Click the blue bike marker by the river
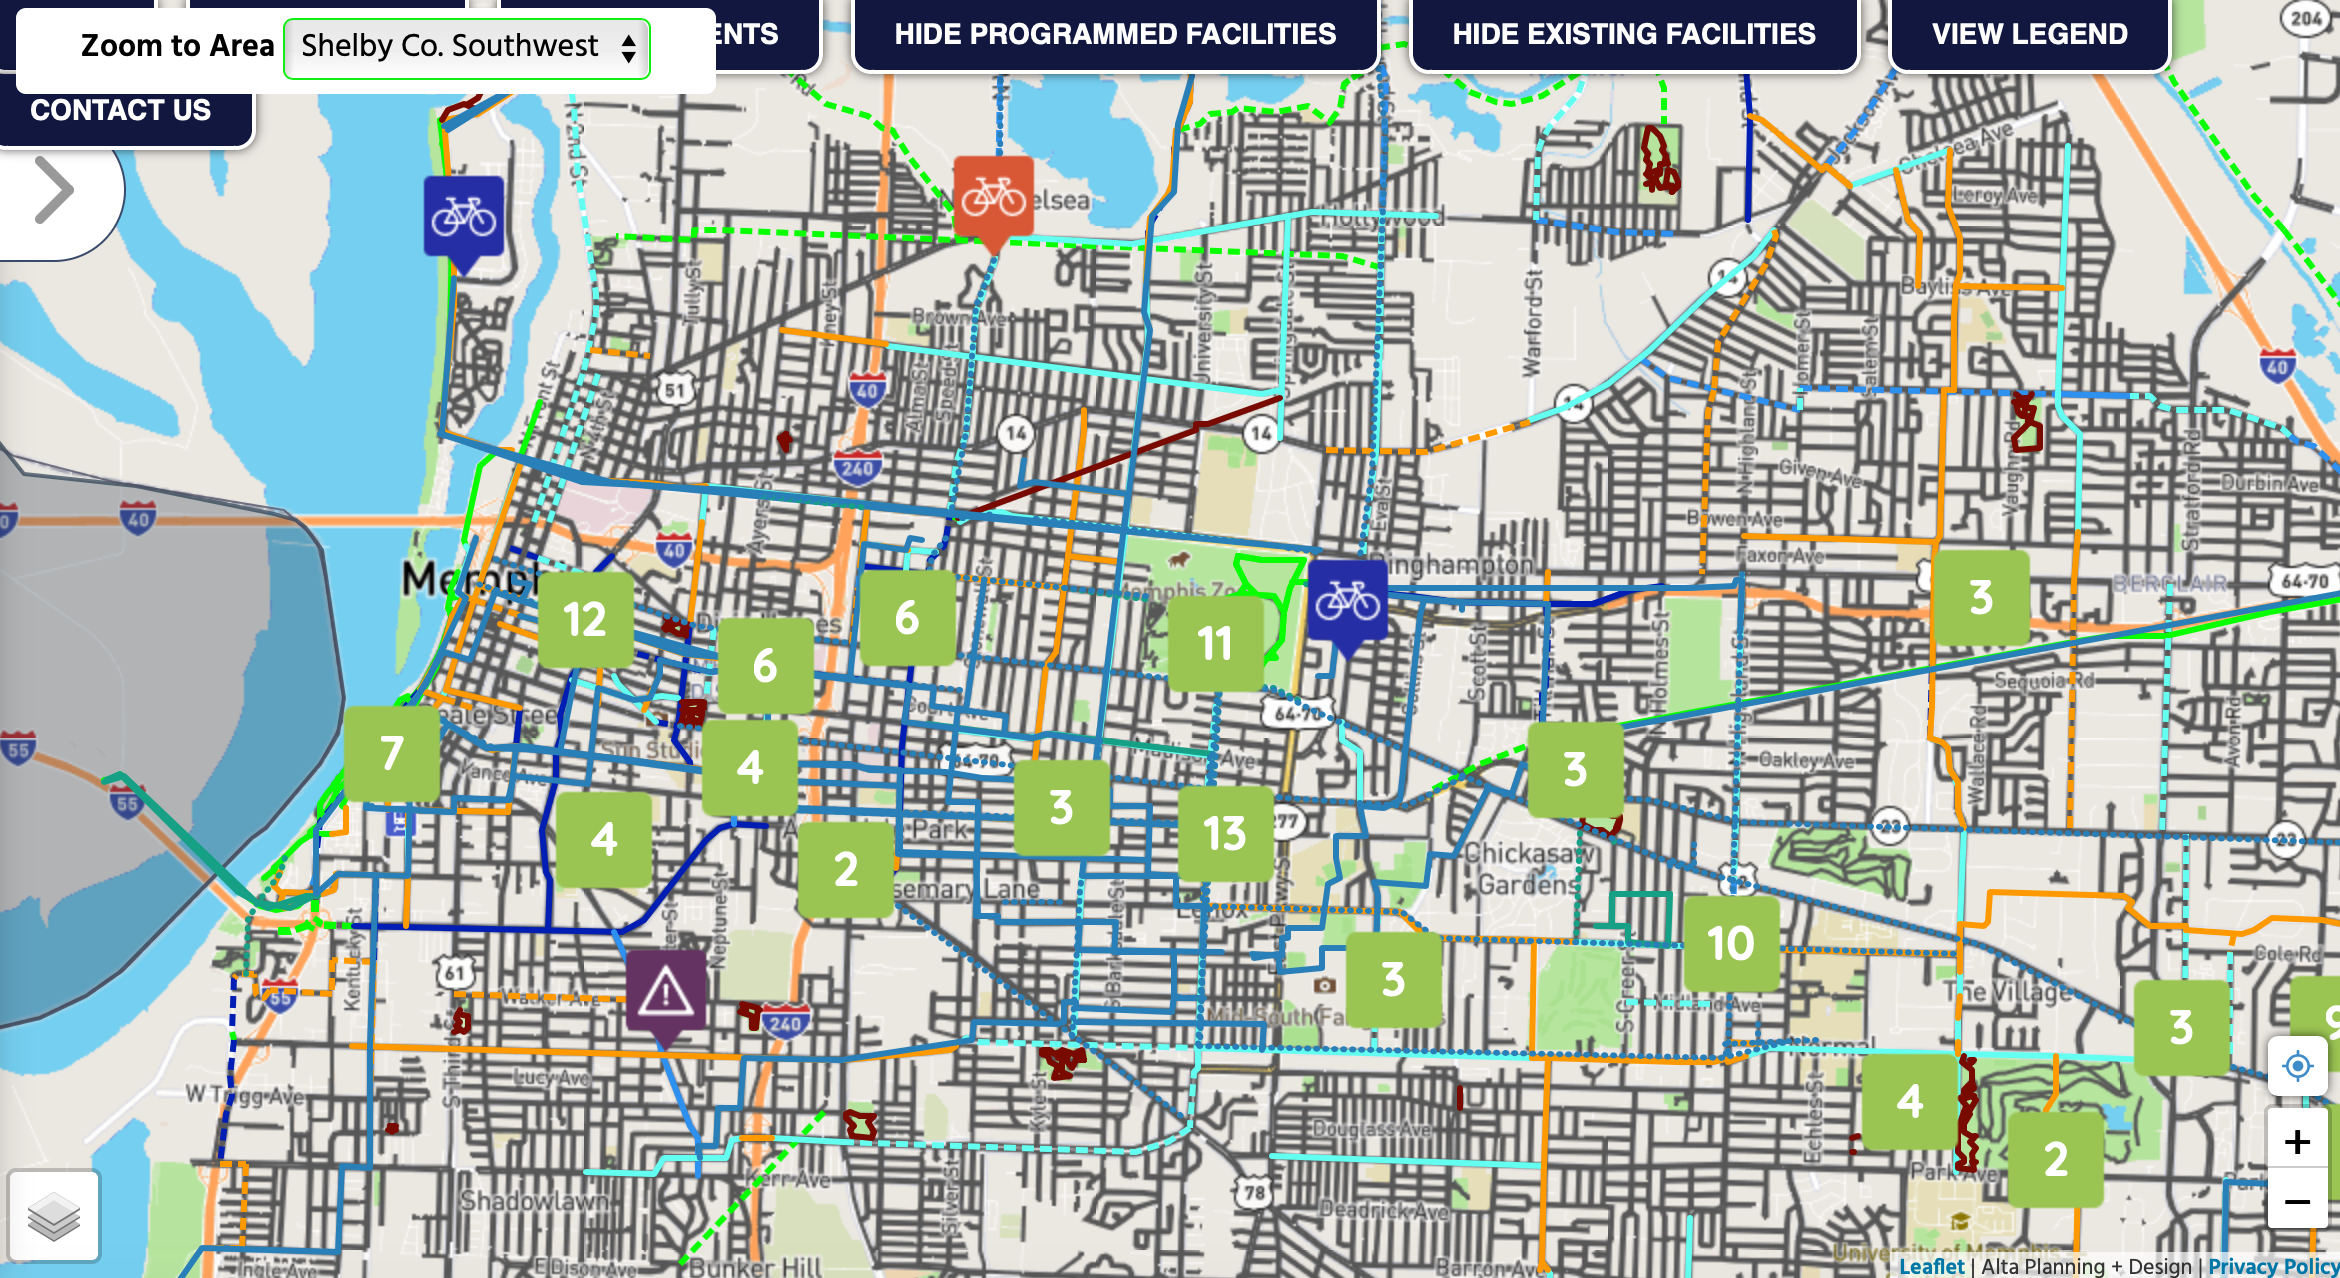The image size is (2340, 1278). (464, 217)
